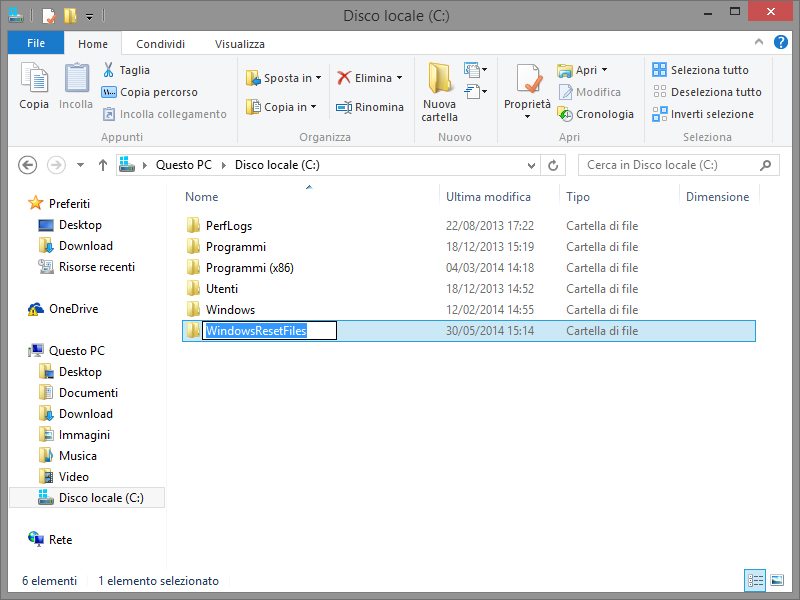Expand the Copia in dropdown
The height and width of the screenshot is (600, 800).
click(313, 107)
